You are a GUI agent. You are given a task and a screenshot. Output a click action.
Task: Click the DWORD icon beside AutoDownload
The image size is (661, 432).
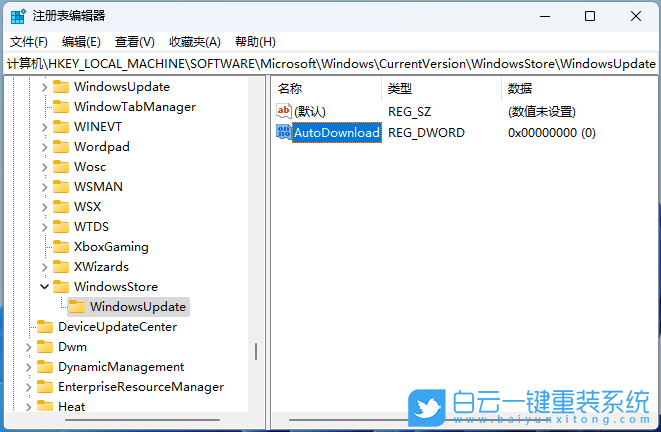pyautogui.click(x=284, y=132)
